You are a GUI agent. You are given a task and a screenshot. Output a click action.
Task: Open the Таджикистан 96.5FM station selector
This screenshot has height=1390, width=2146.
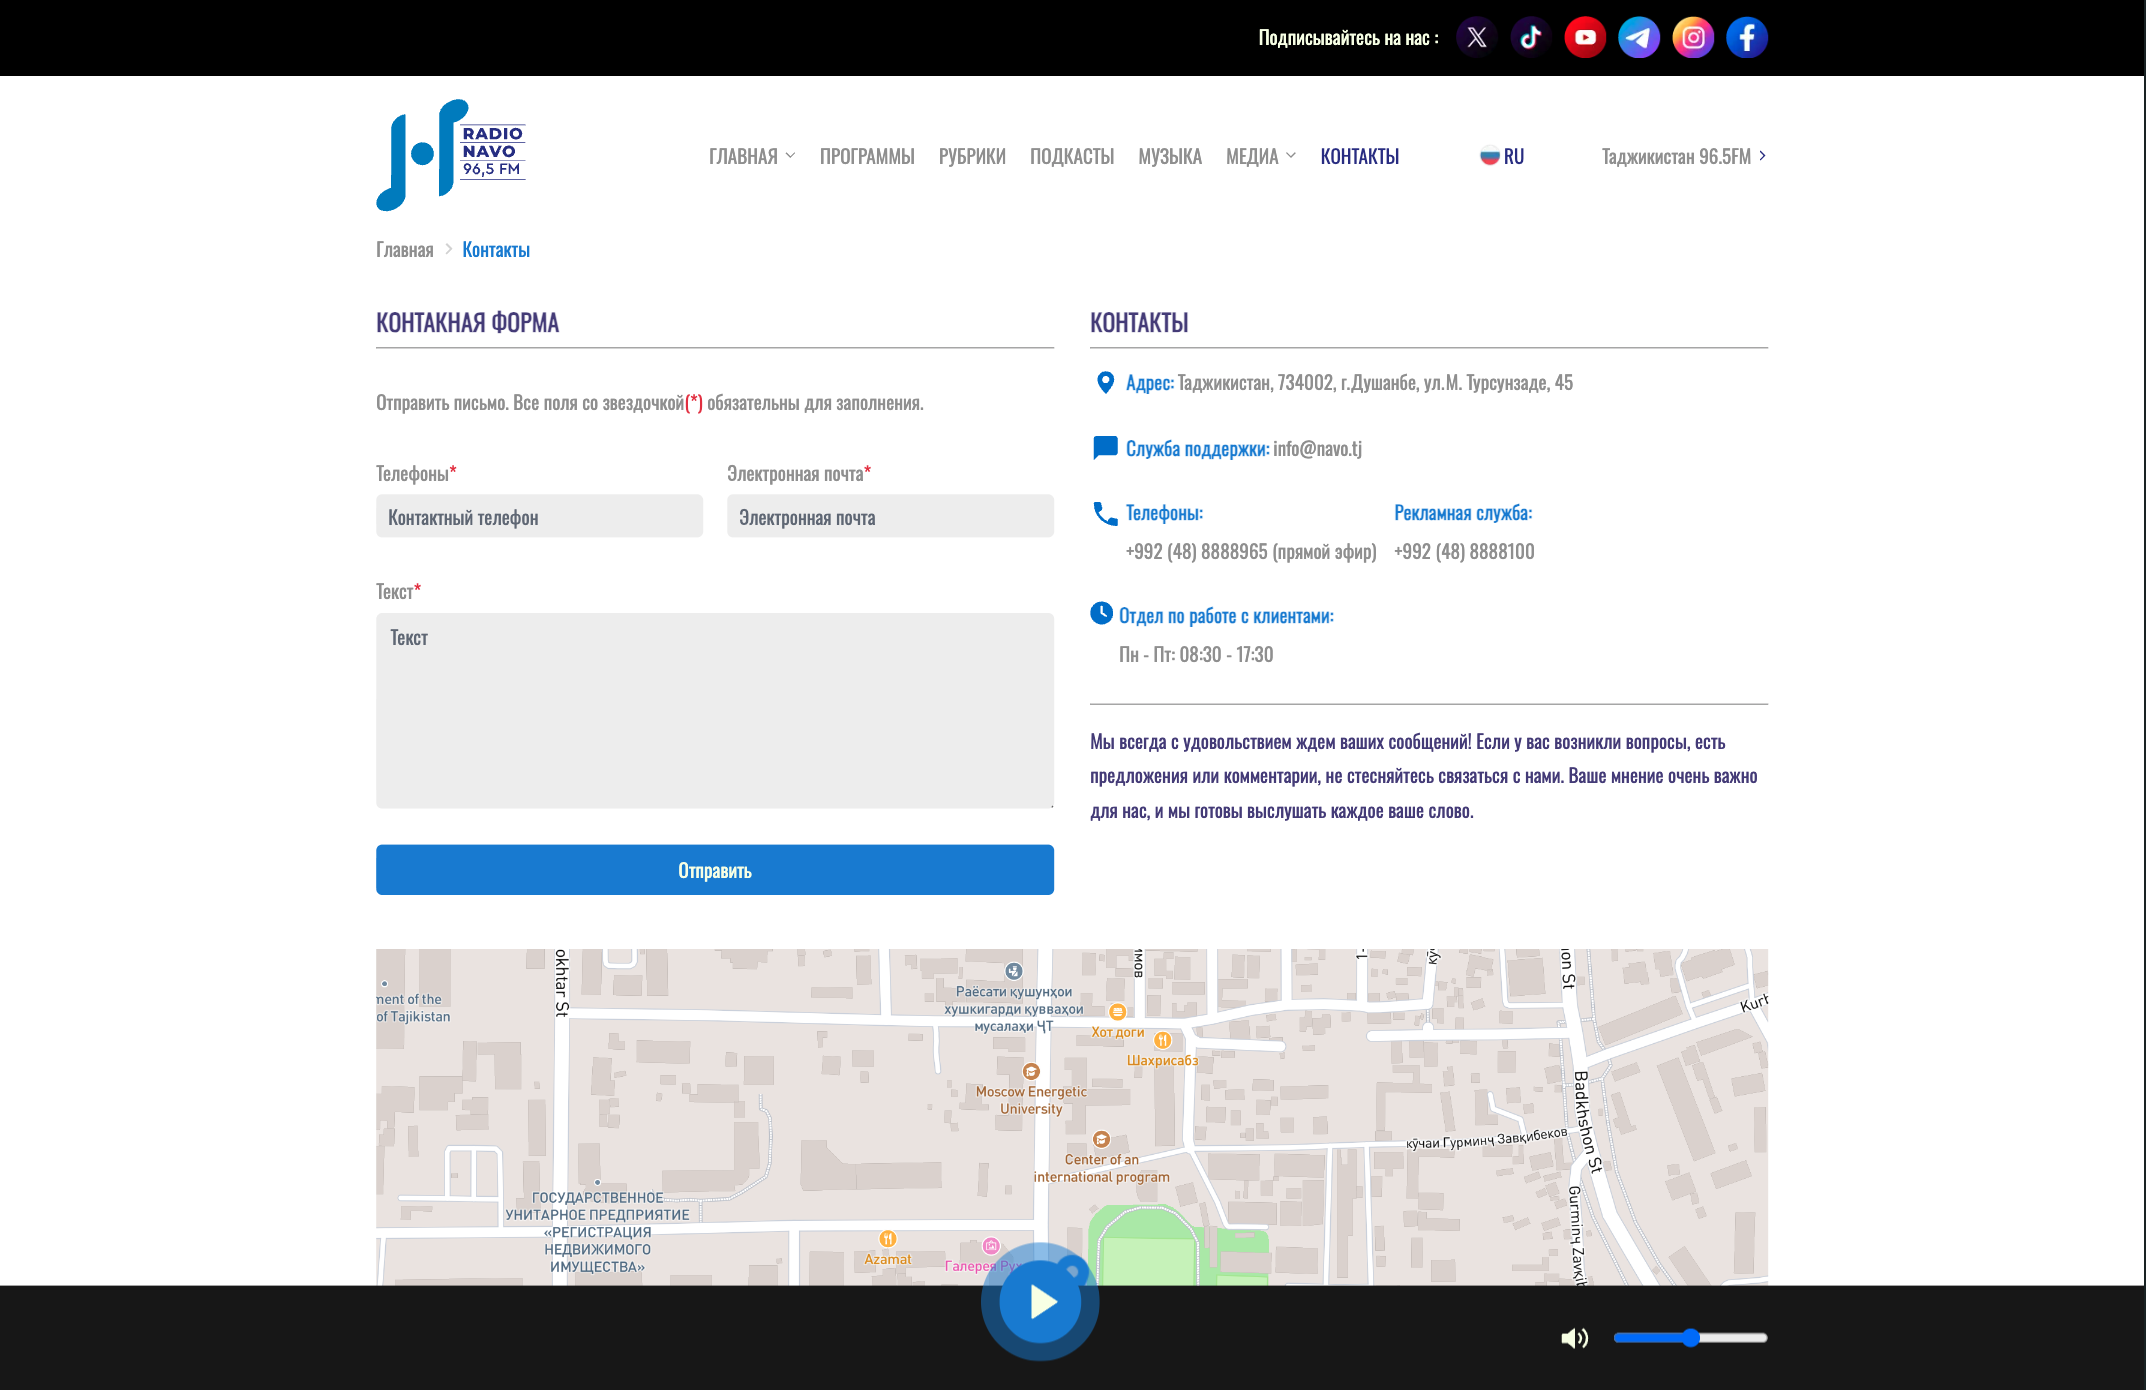tap(1684, 157)
